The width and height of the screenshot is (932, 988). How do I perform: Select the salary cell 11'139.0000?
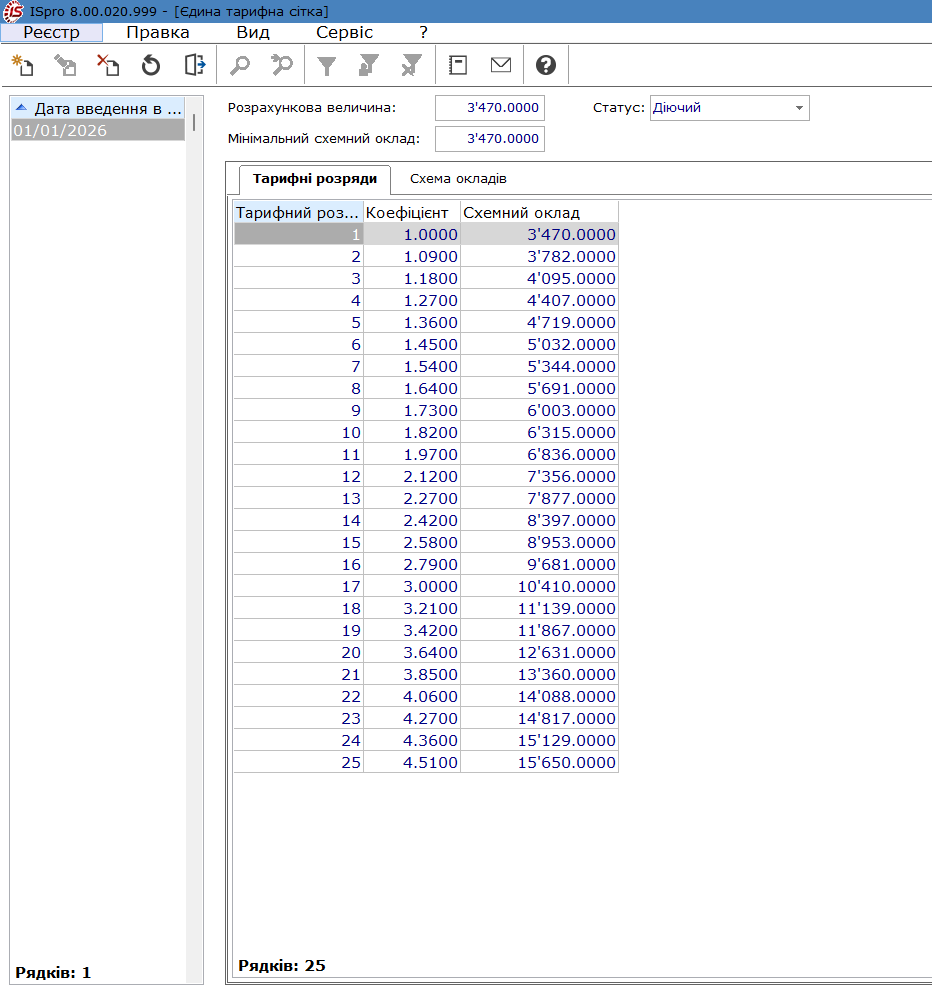tap(539, 609)
